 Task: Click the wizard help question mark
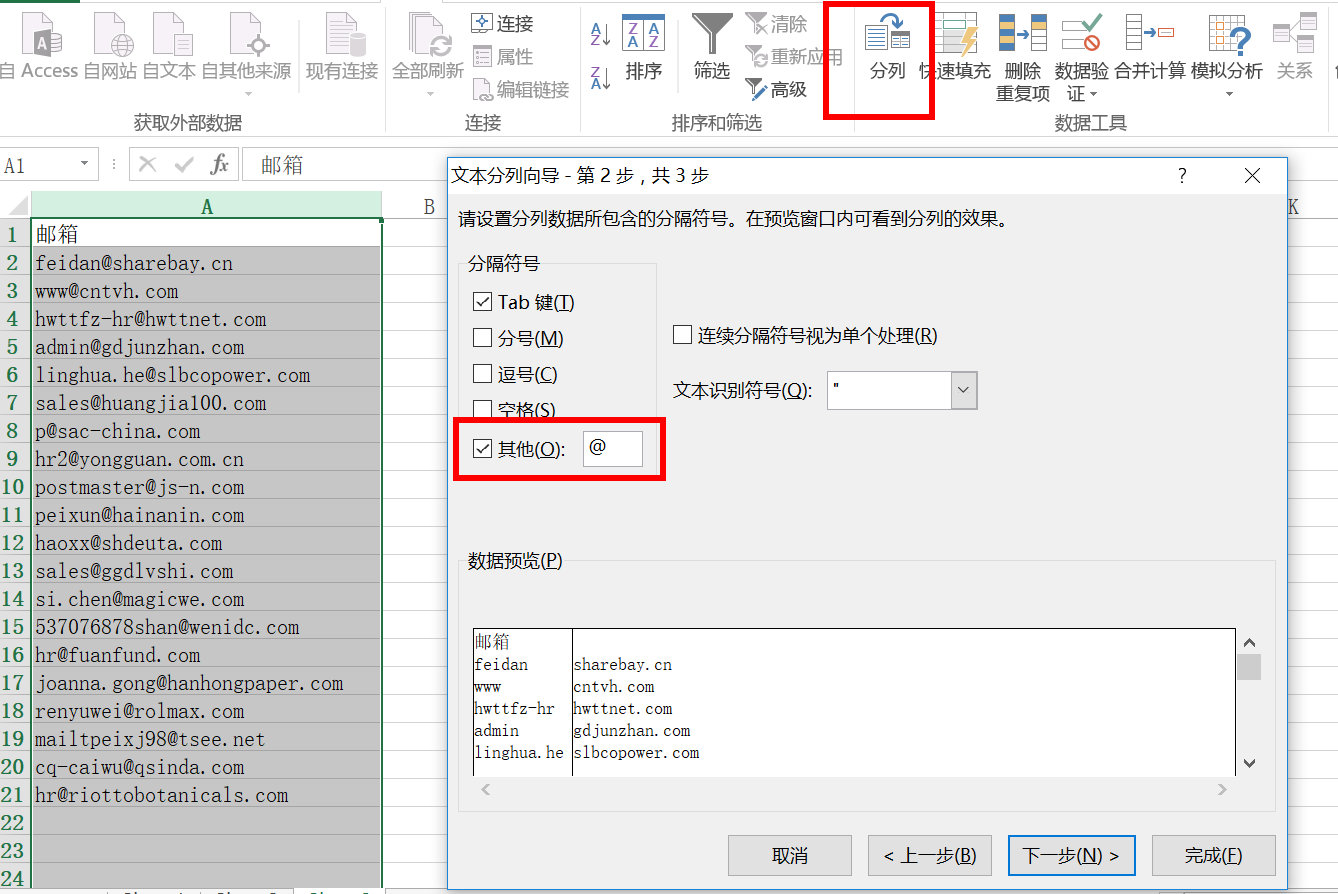[1182, 176]
